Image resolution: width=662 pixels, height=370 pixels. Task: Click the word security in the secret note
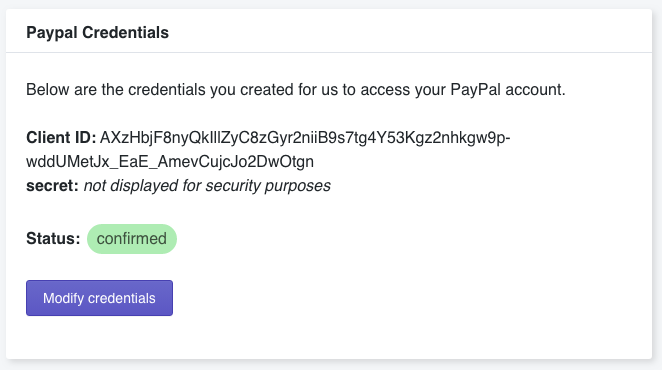coord(233,185)
